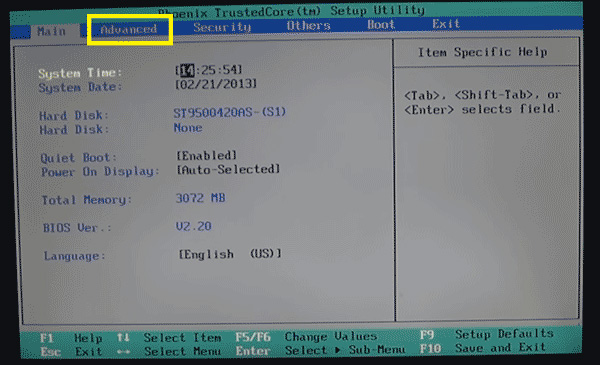Click the Quiet Boot label
600x365 pixels.
[x=78, y=158]
